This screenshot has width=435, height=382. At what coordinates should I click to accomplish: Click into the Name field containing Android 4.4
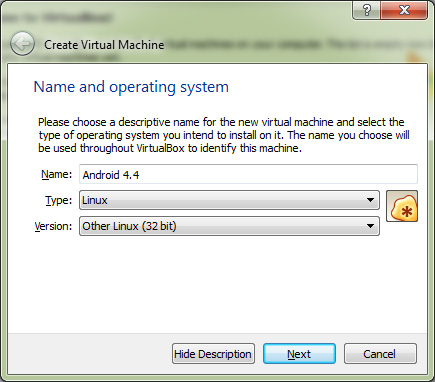(x=248, y=174)
